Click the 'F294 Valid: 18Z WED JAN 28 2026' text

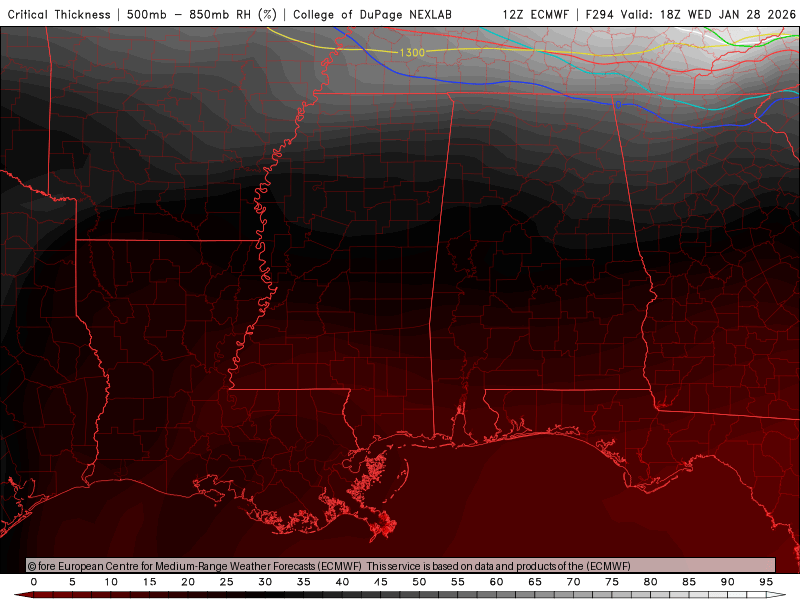coord(691,15)
